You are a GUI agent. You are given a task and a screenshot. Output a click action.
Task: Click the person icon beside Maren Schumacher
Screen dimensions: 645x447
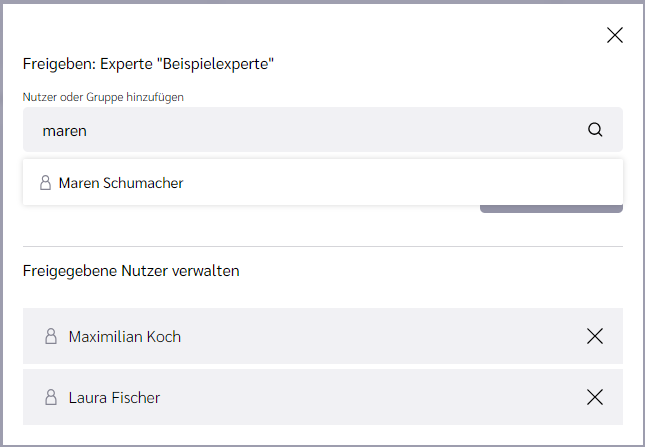45,183
